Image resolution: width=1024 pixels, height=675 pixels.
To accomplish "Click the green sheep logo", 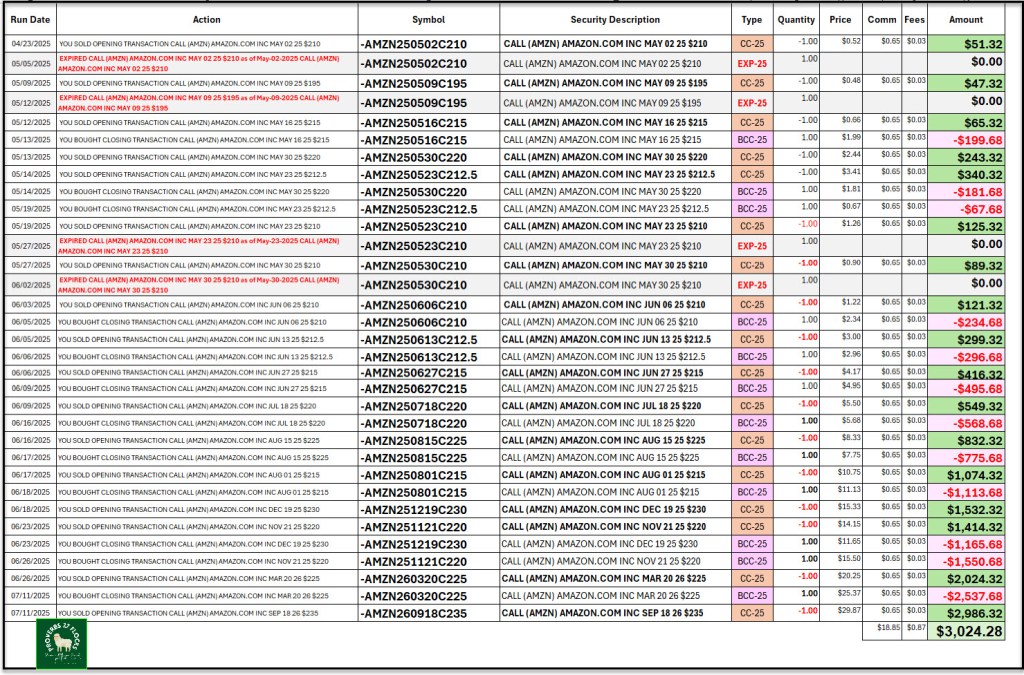I will (x=61, y=643).
